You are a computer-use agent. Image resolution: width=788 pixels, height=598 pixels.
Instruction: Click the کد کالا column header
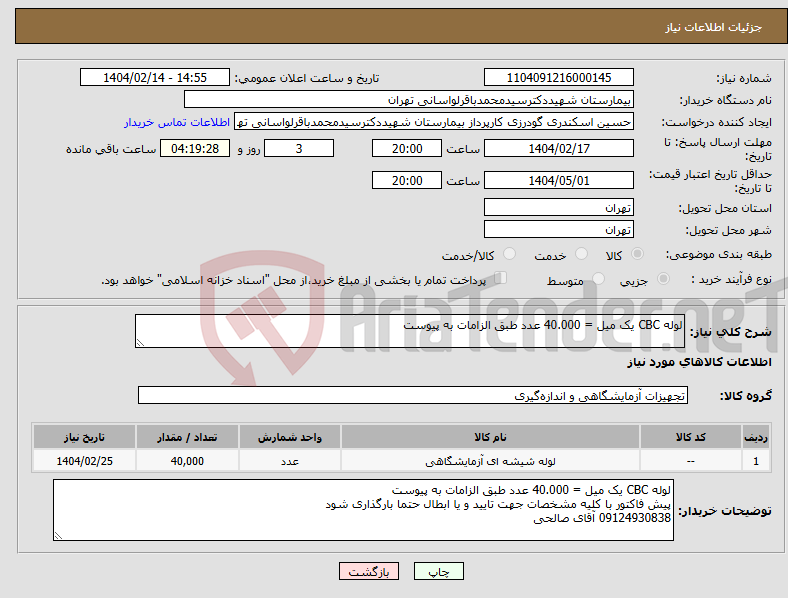[691, 437]
